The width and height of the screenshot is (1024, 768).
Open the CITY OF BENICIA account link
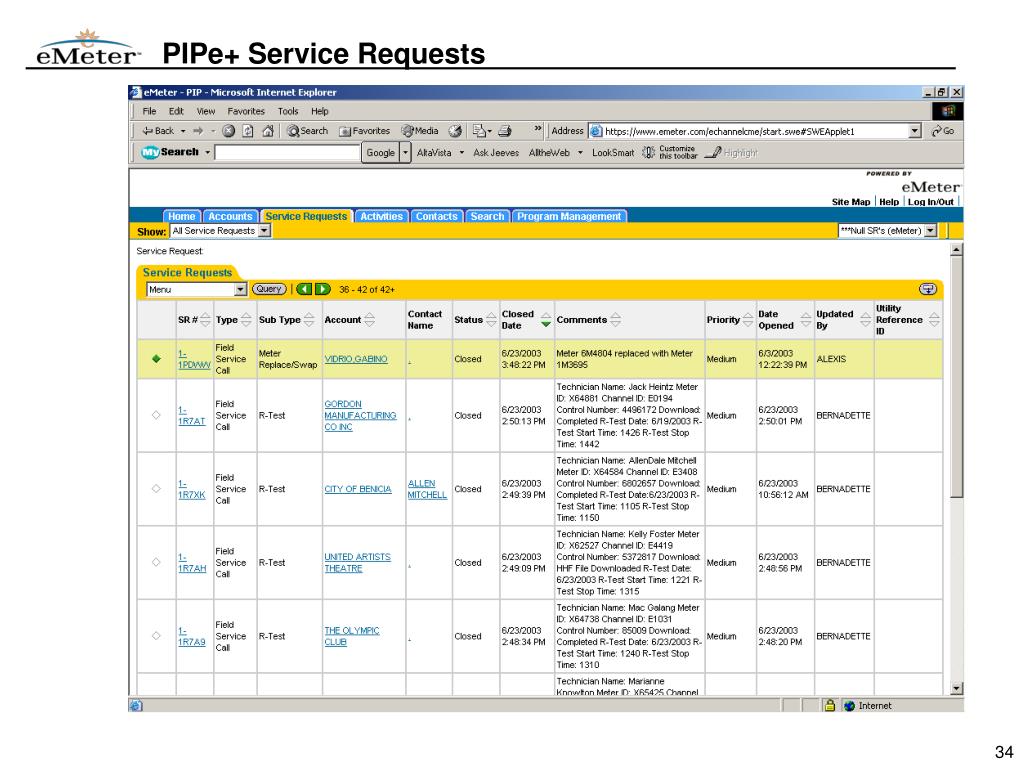click(x=358, y=488)
